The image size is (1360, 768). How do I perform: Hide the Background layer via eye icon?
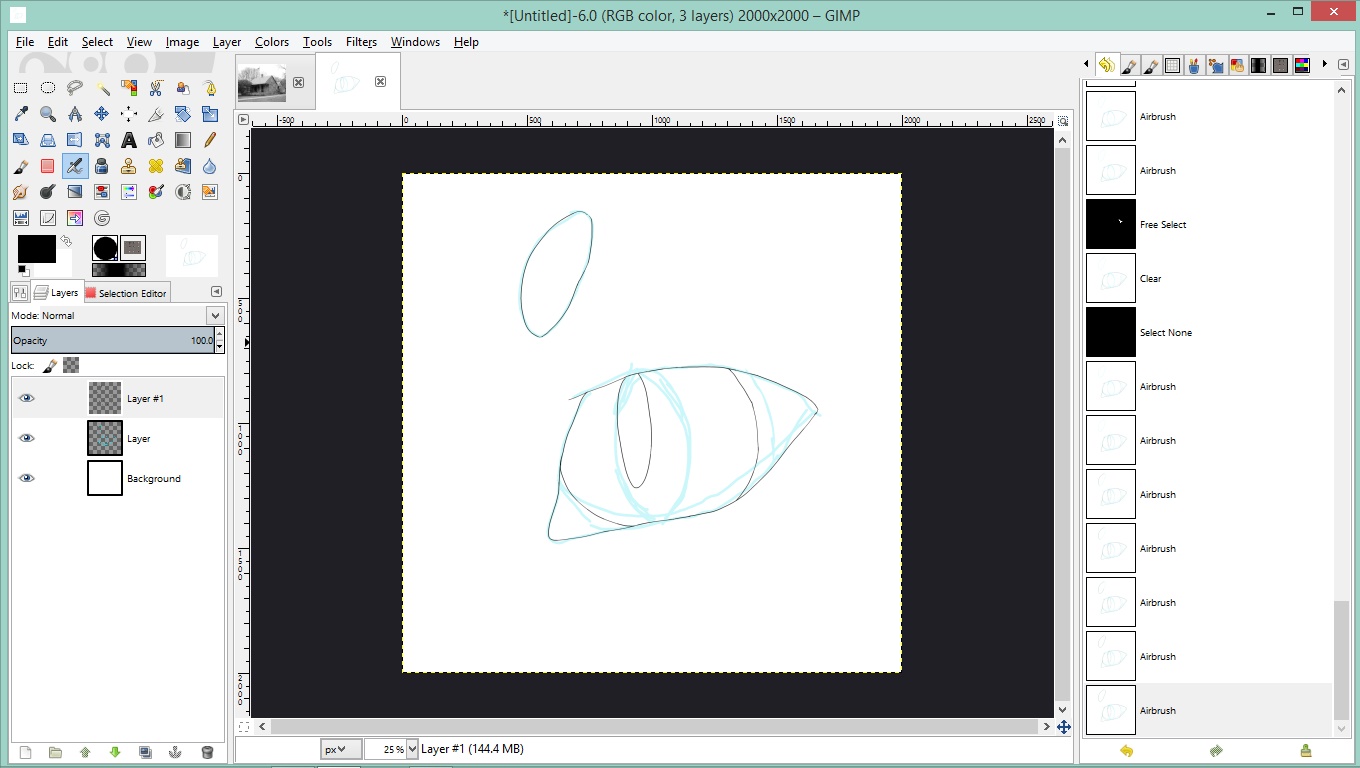point(27,478)
